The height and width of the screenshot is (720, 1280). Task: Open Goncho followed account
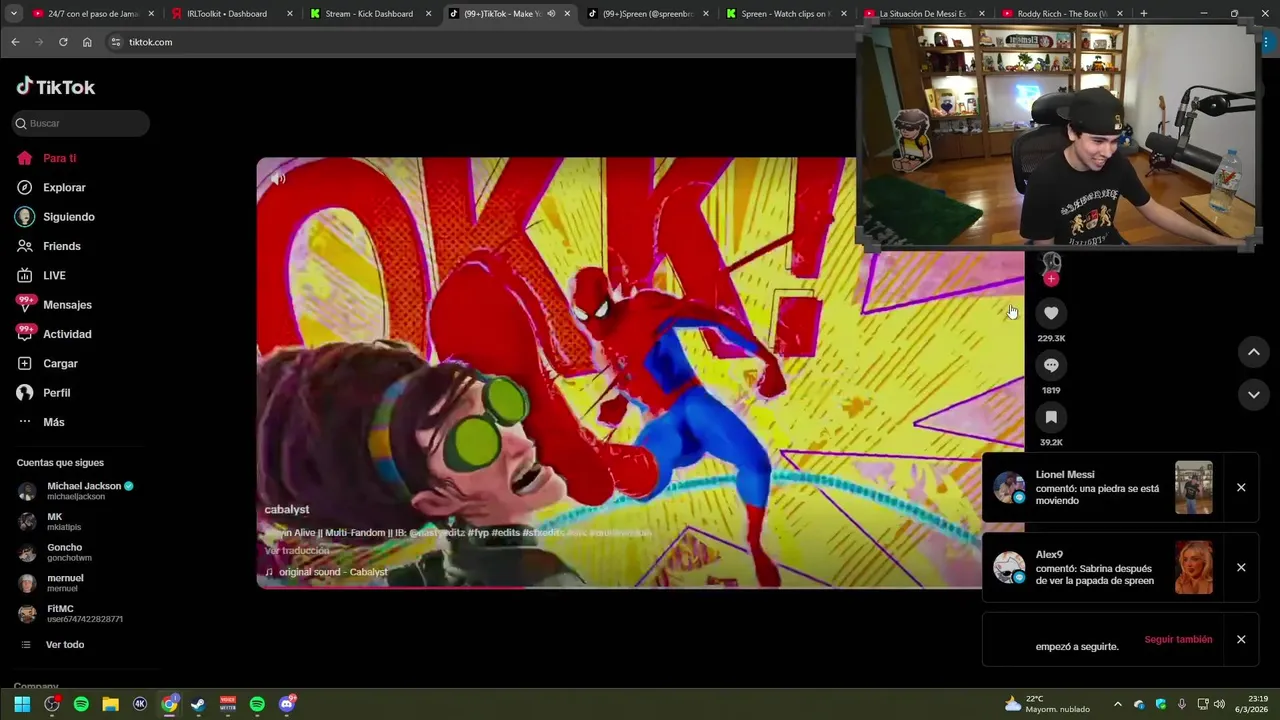55,553
